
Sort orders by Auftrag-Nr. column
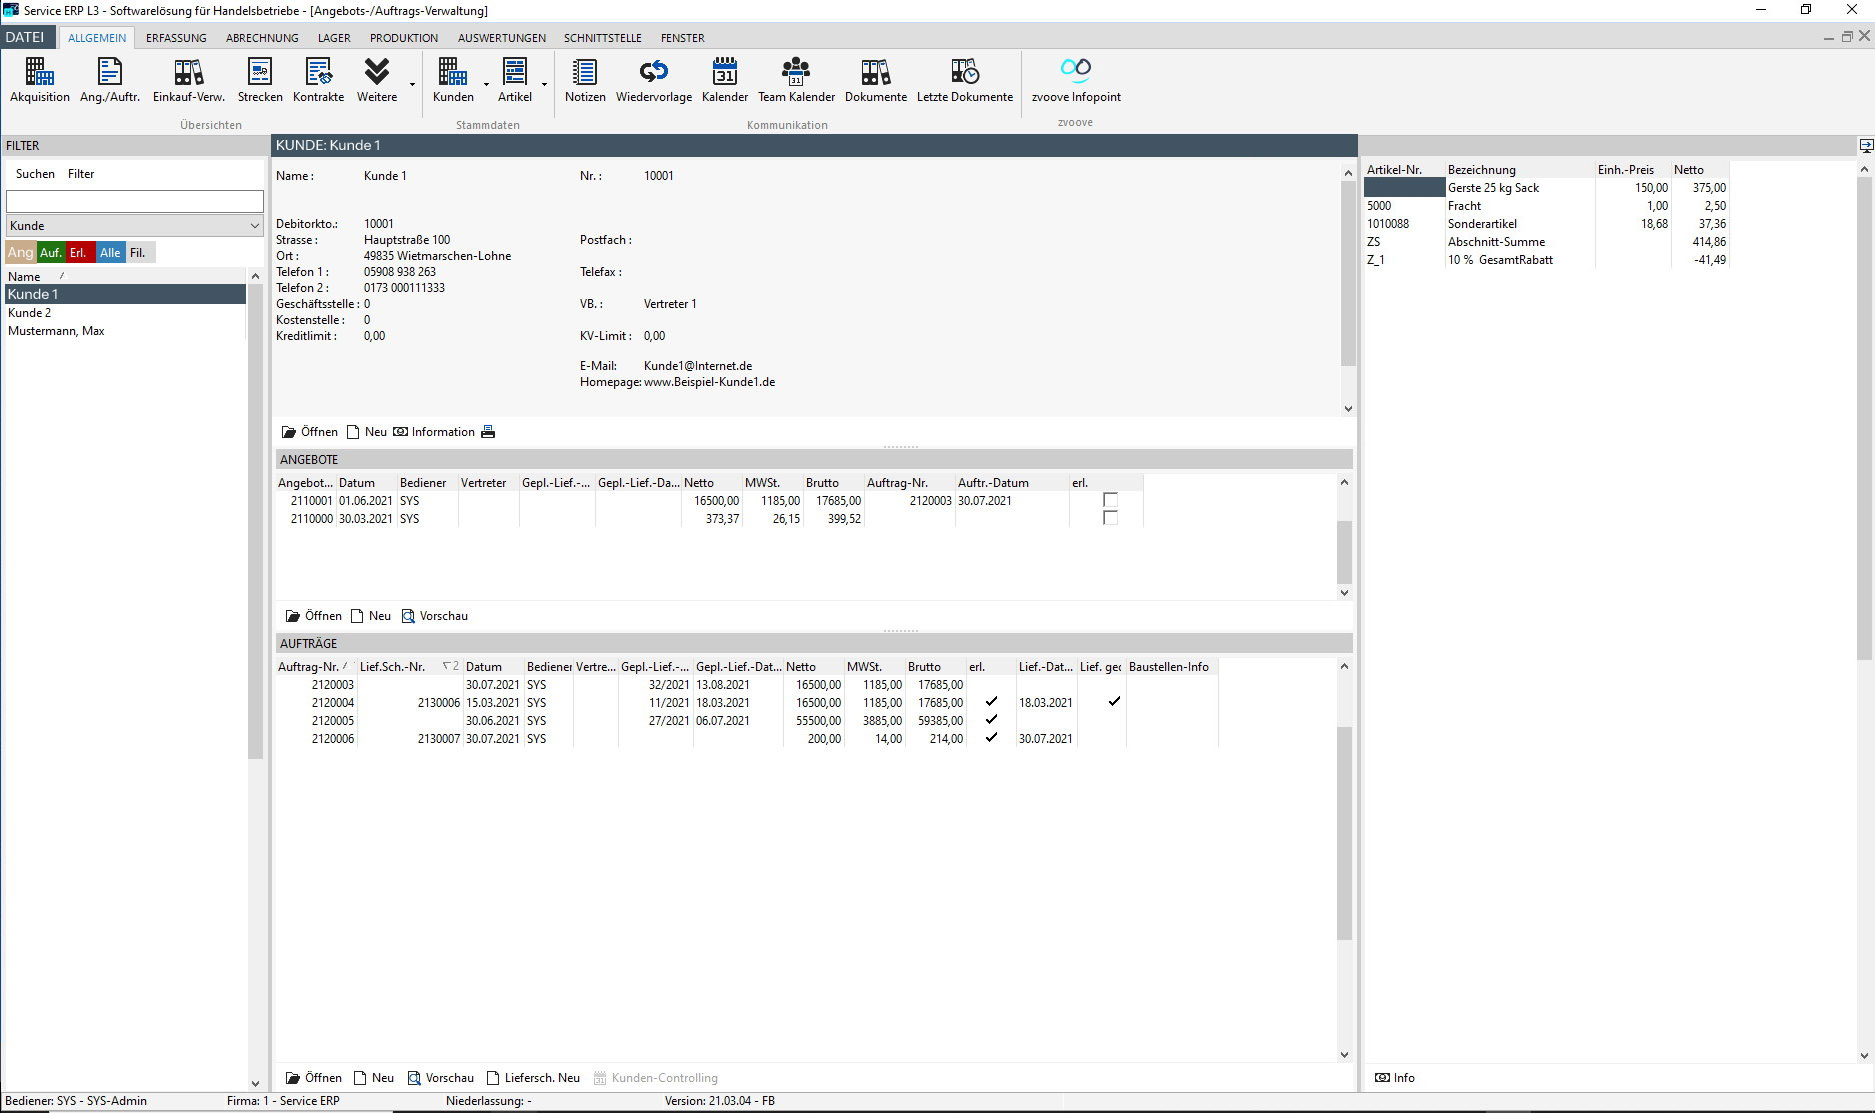click(315, 667)
